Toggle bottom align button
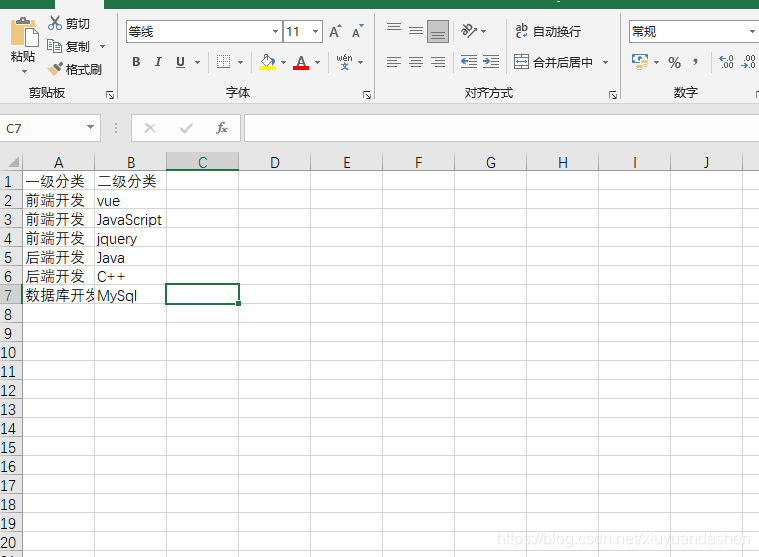 click(x=438, y=31)
